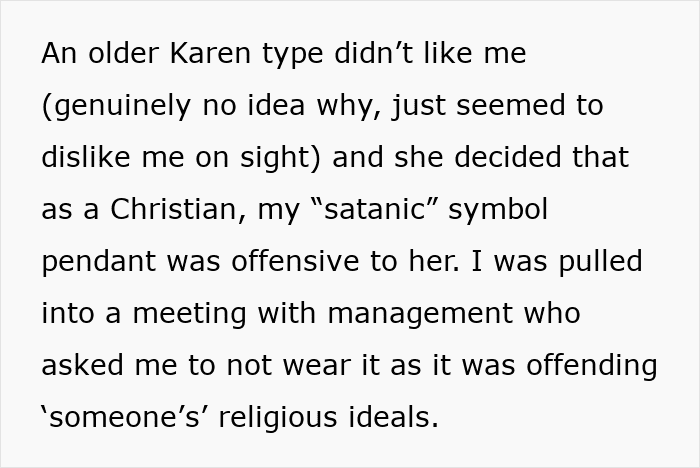Click the word "dislike"
This screenshot has height=468, width=700.
coord(86,157)
